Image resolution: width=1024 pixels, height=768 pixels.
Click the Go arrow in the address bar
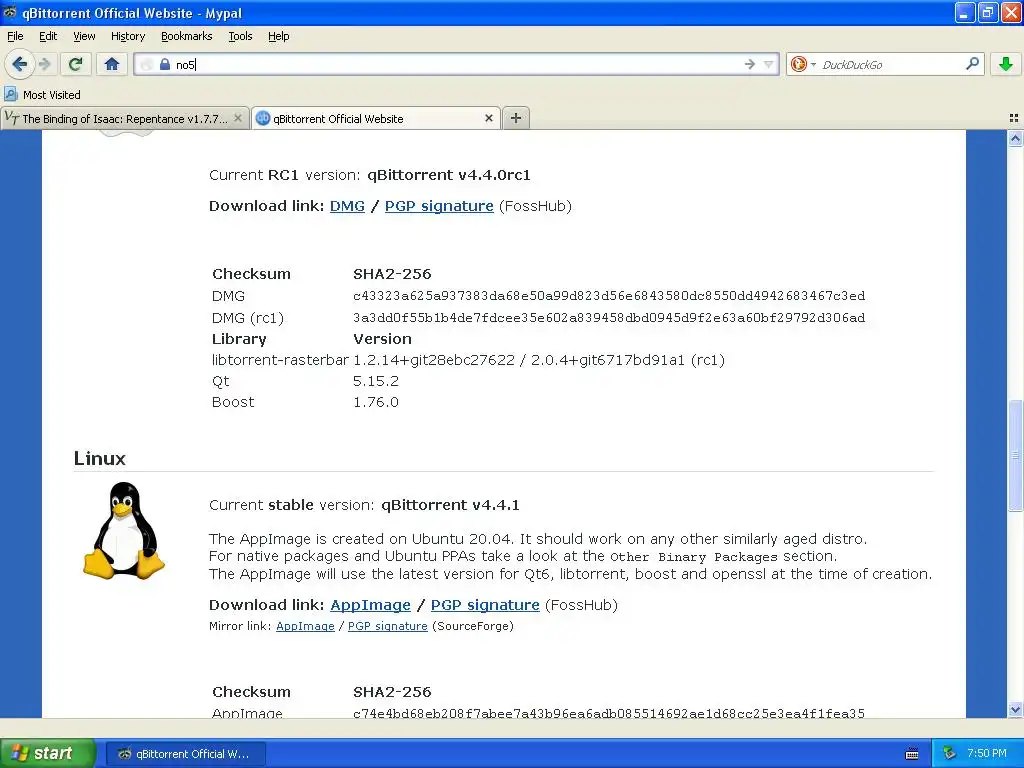tap(750, 64)
